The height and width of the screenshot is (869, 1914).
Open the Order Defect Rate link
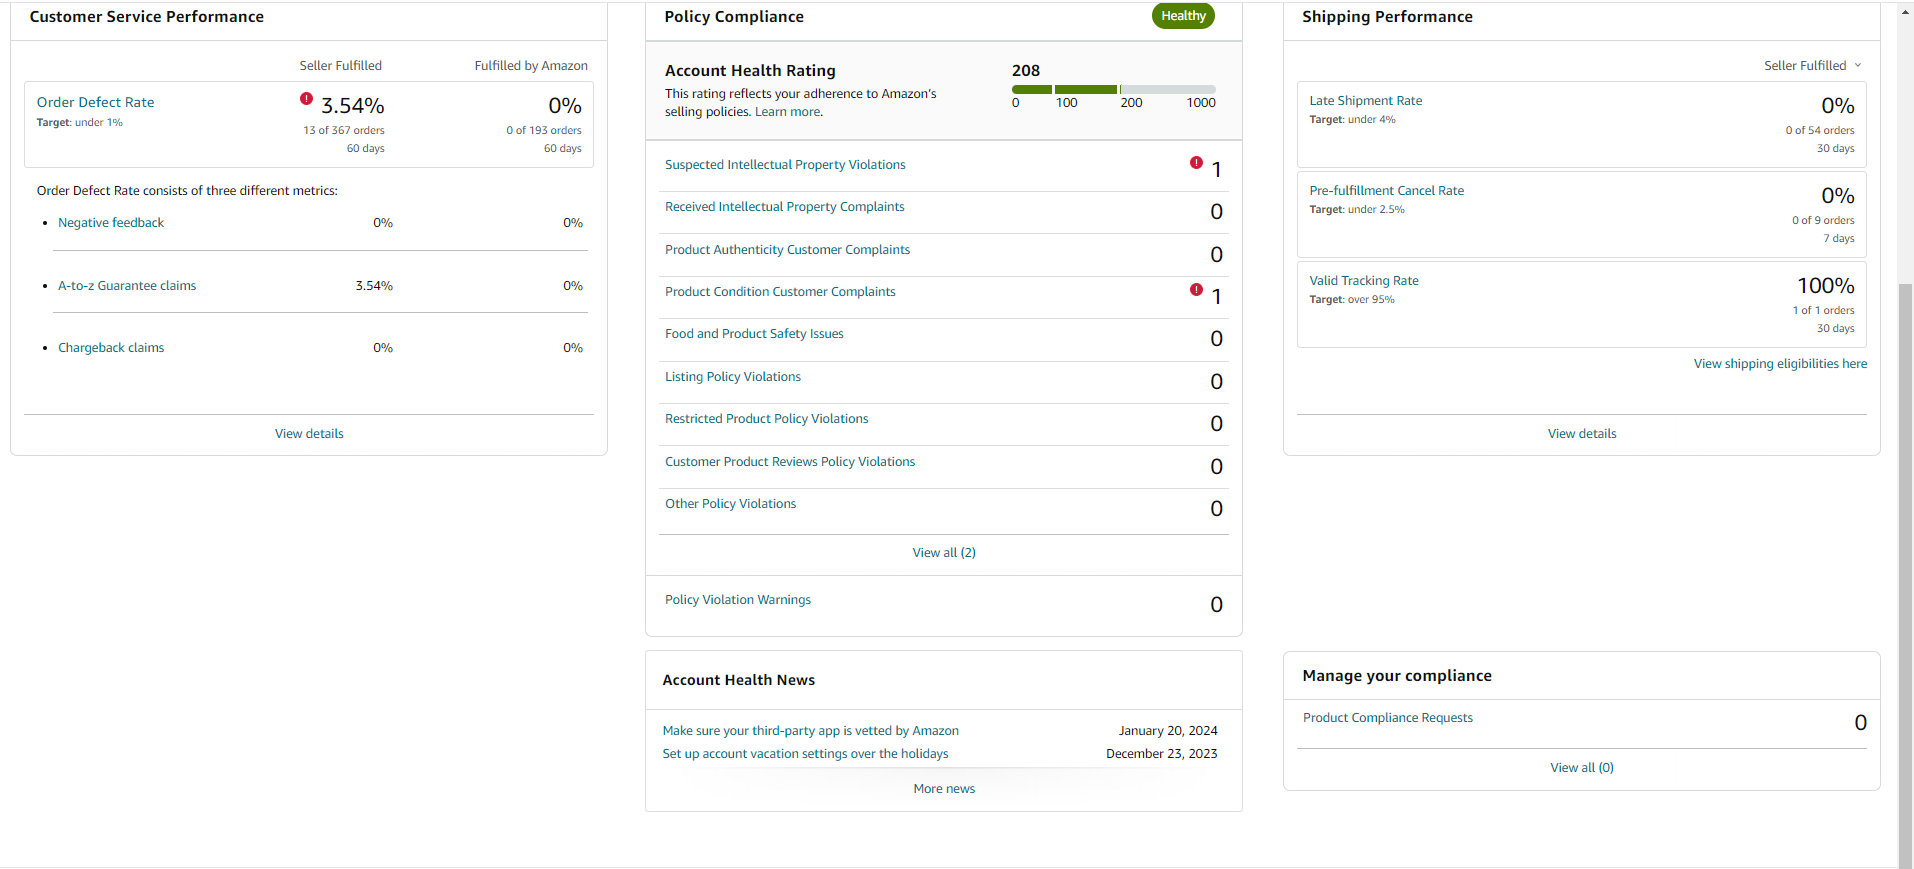pyautogui.click(x=96, y=102)
